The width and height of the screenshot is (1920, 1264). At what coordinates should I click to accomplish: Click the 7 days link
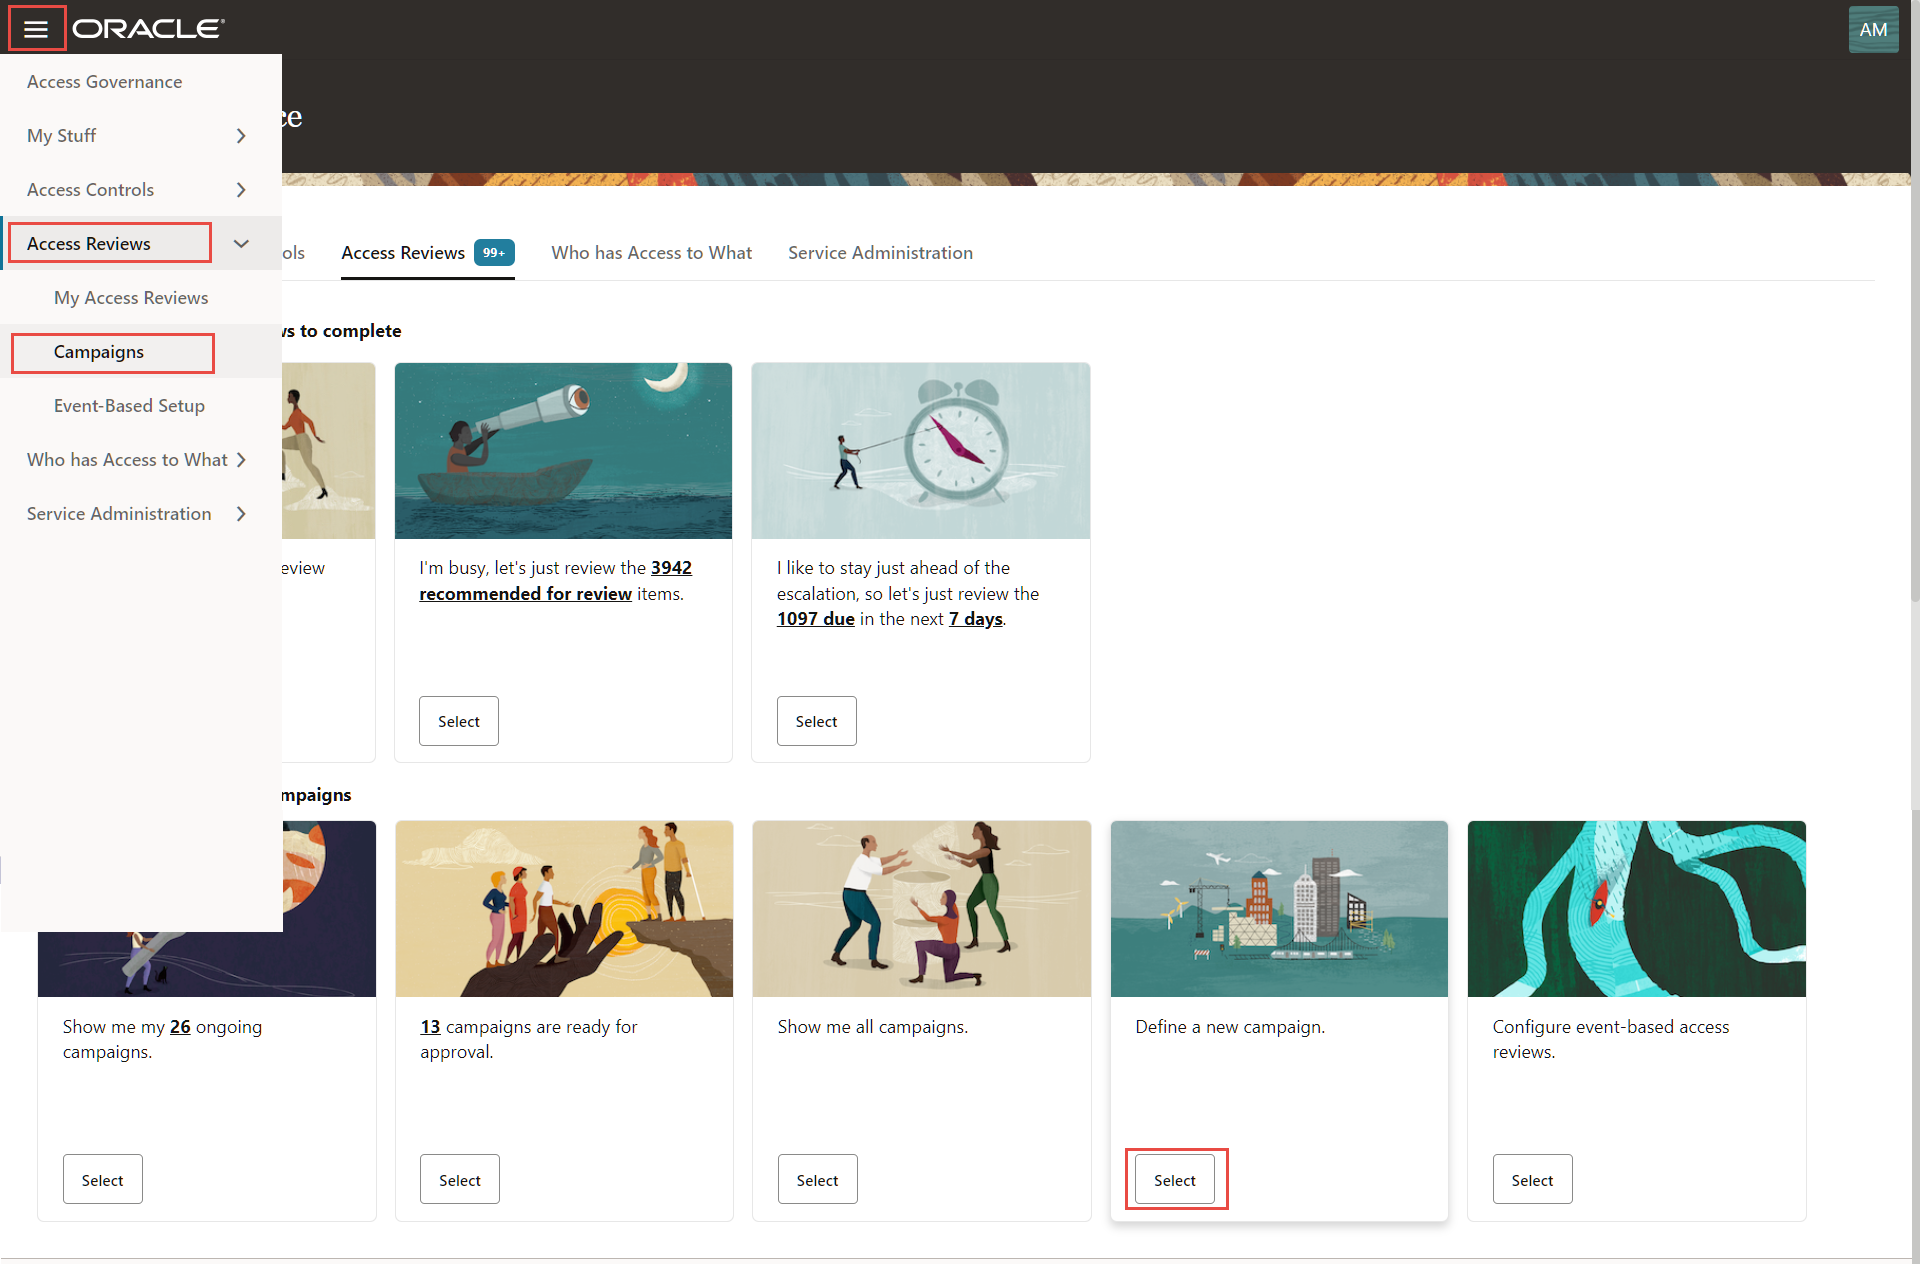[x=975, y=619]
